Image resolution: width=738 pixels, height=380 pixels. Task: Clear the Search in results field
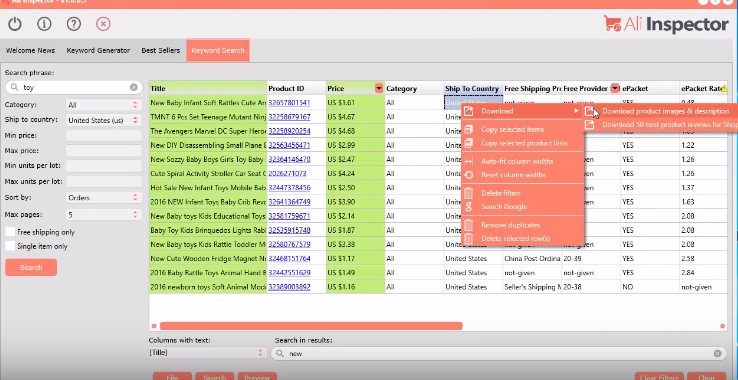coord(717,353)
